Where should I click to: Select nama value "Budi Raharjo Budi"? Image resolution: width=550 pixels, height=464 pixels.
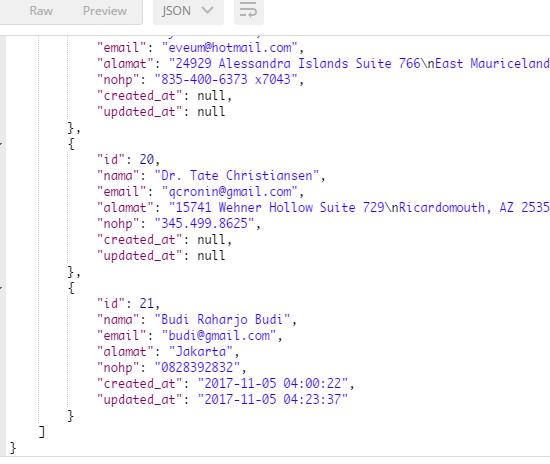click(222, 320)
